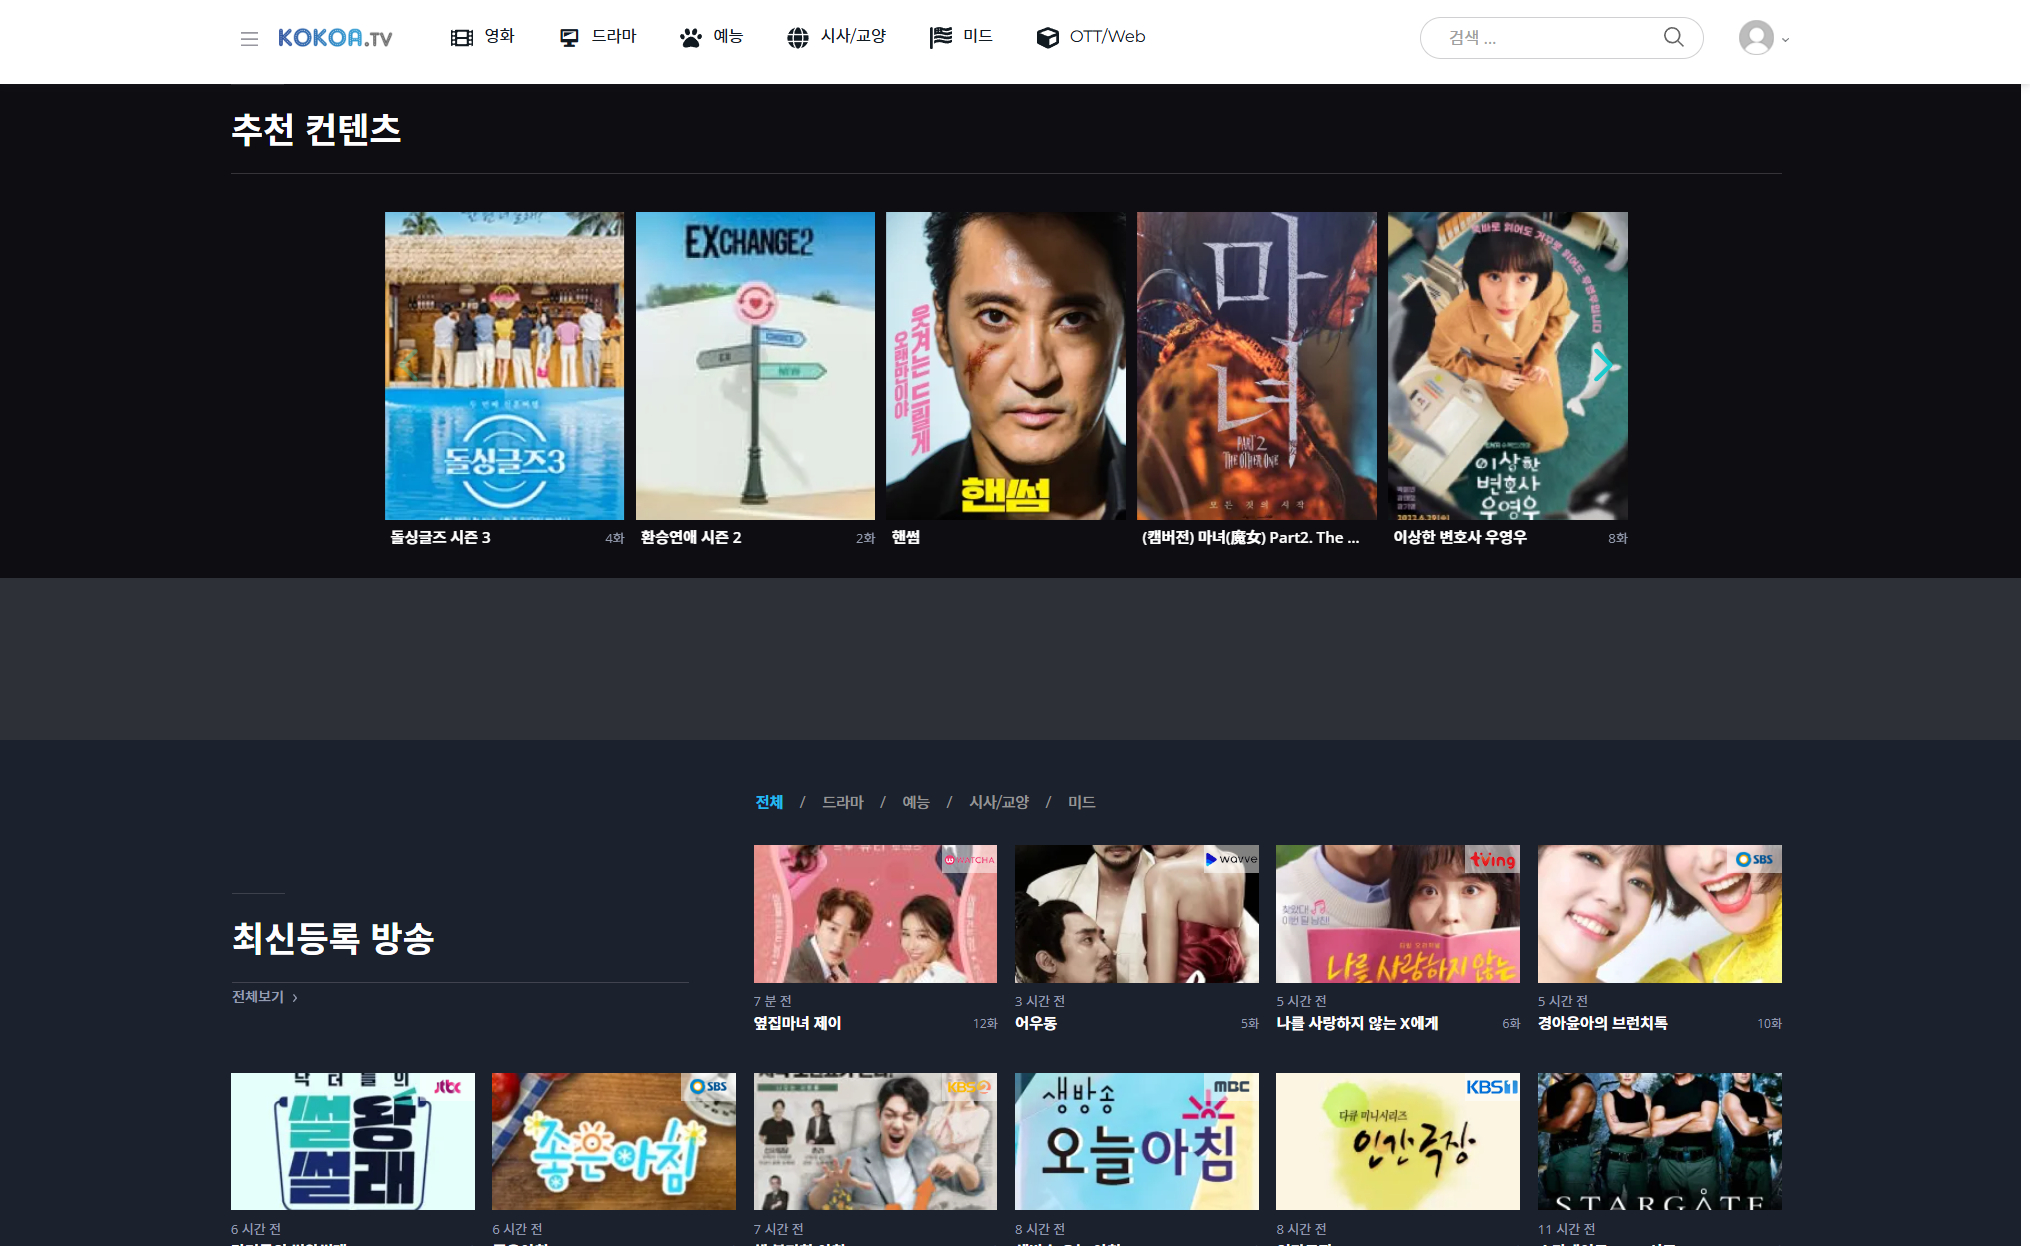Click the 옆집마녀 제이 title

pos(797,1023)
